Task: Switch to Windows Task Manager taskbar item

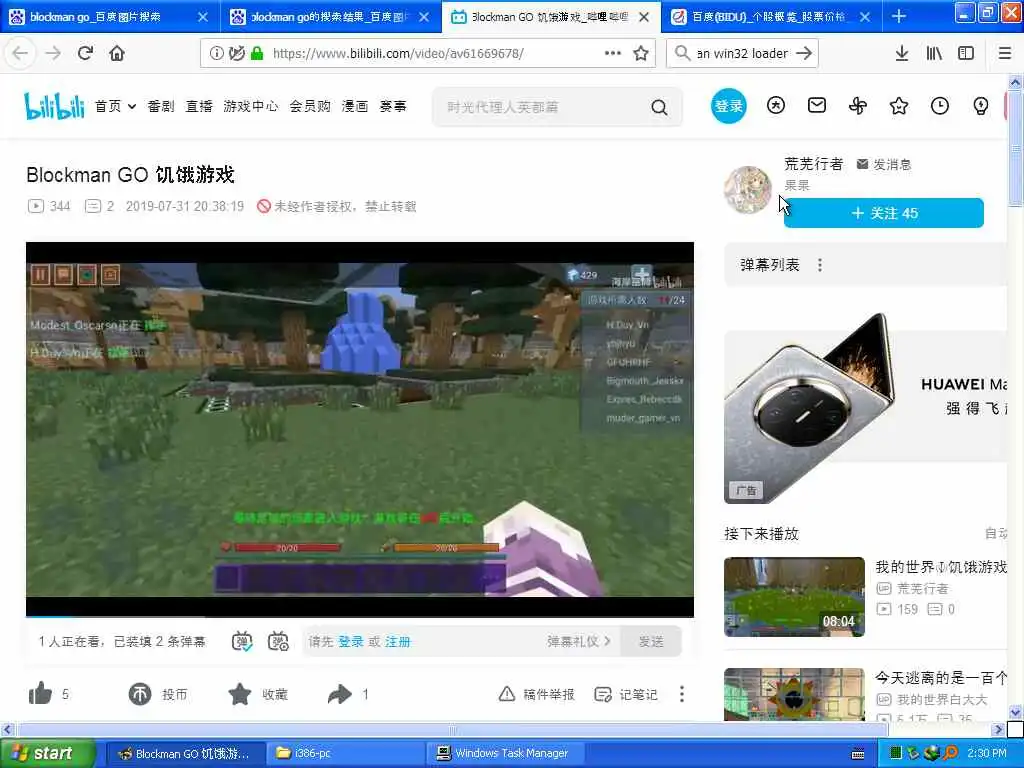Action: [505, 753]
